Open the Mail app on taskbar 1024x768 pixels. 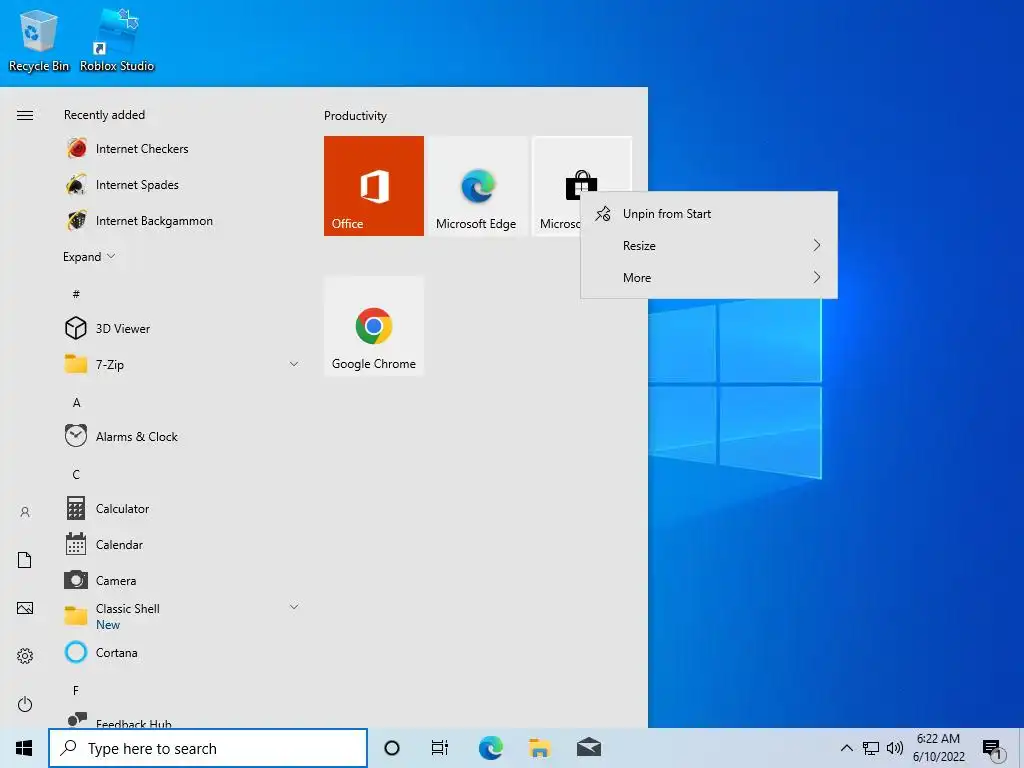pyautogui.click(x=589, y=748)
